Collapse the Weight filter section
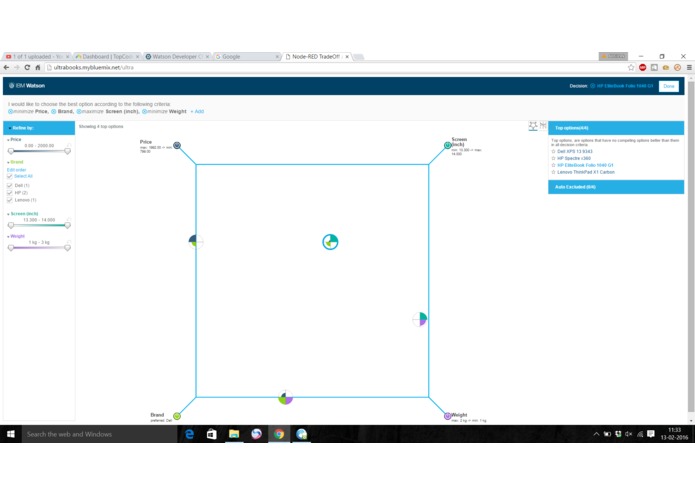 coord(8,237)
